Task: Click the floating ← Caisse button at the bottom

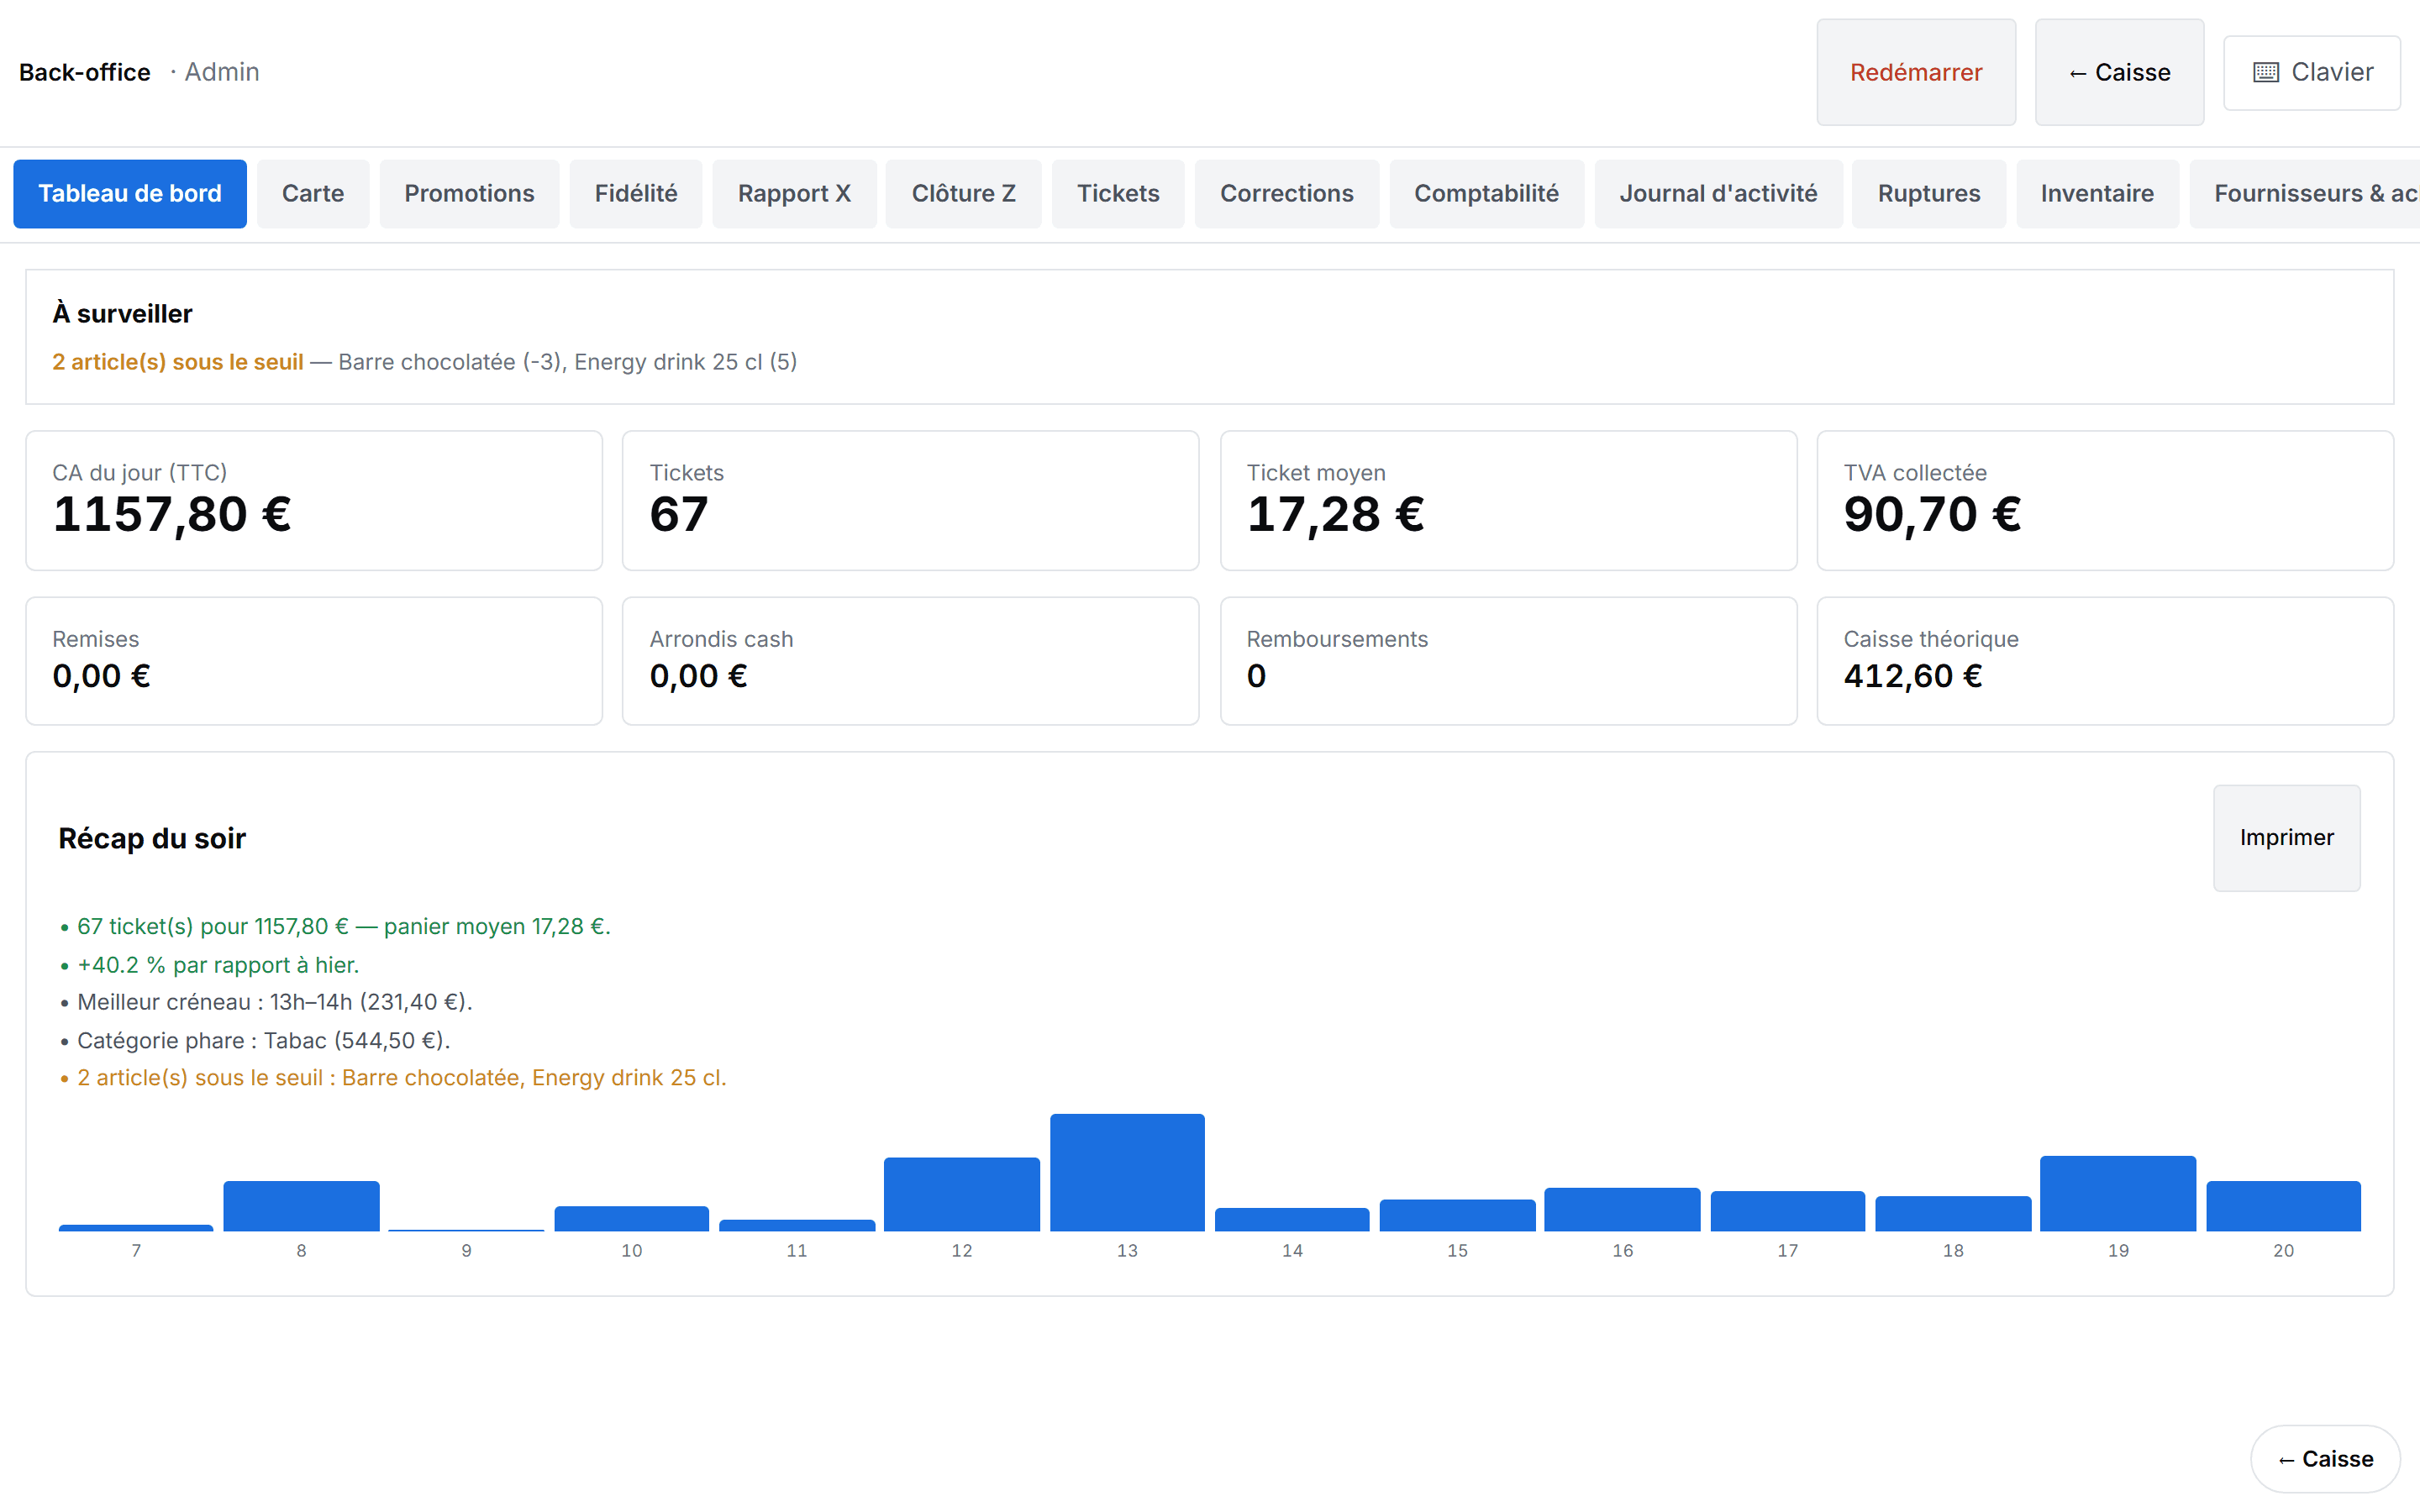Action: 2325,1459
